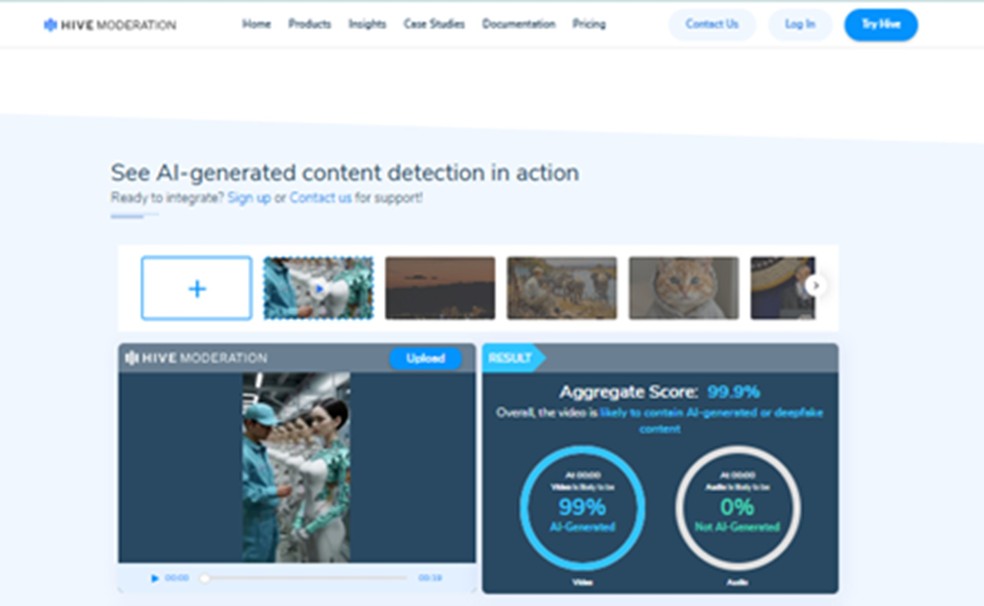Screen dimensions: 984x606
Task: Click the 0% Not AI-Generated audio circle
Action: tap(737, 508)
